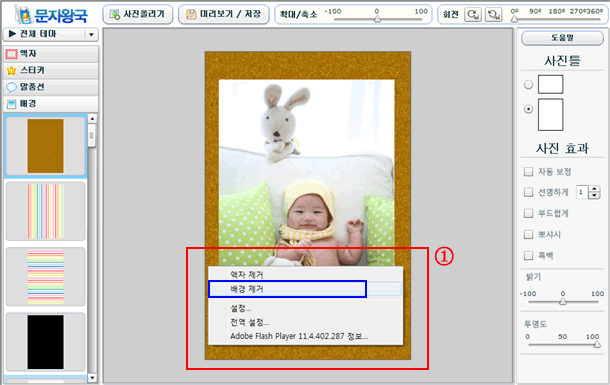
Task: Click the 밝기 brightness slider handle
Action: 563,301
